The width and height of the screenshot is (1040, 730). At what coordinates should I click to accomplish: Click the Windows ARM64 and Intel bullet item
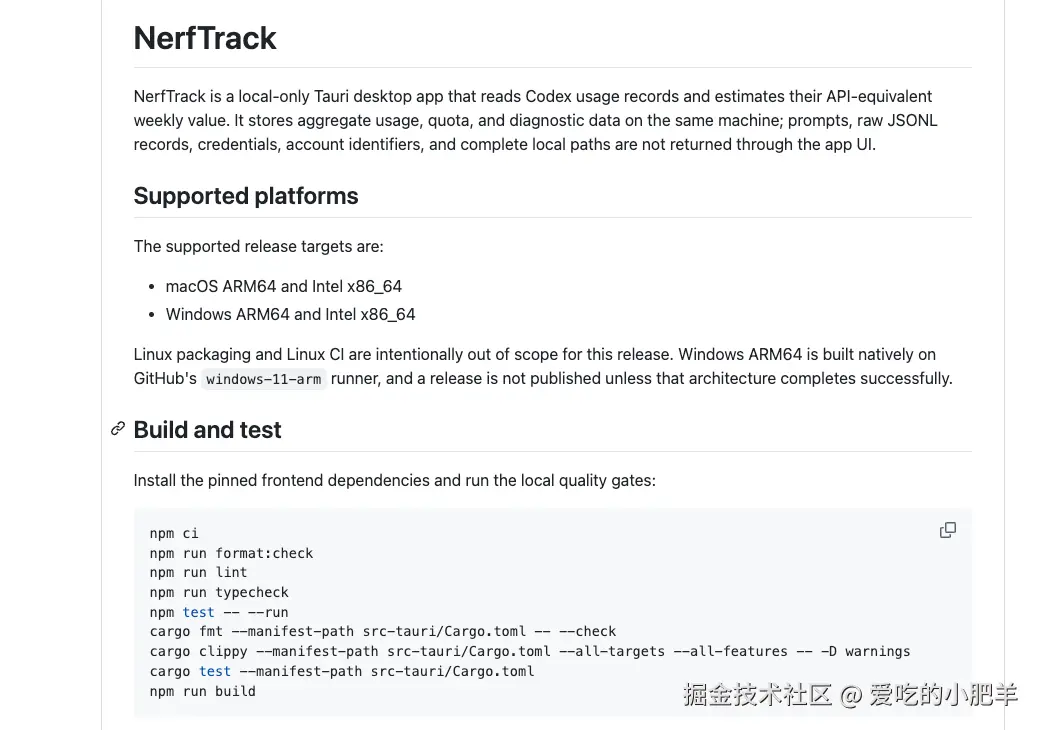(290, 314)
